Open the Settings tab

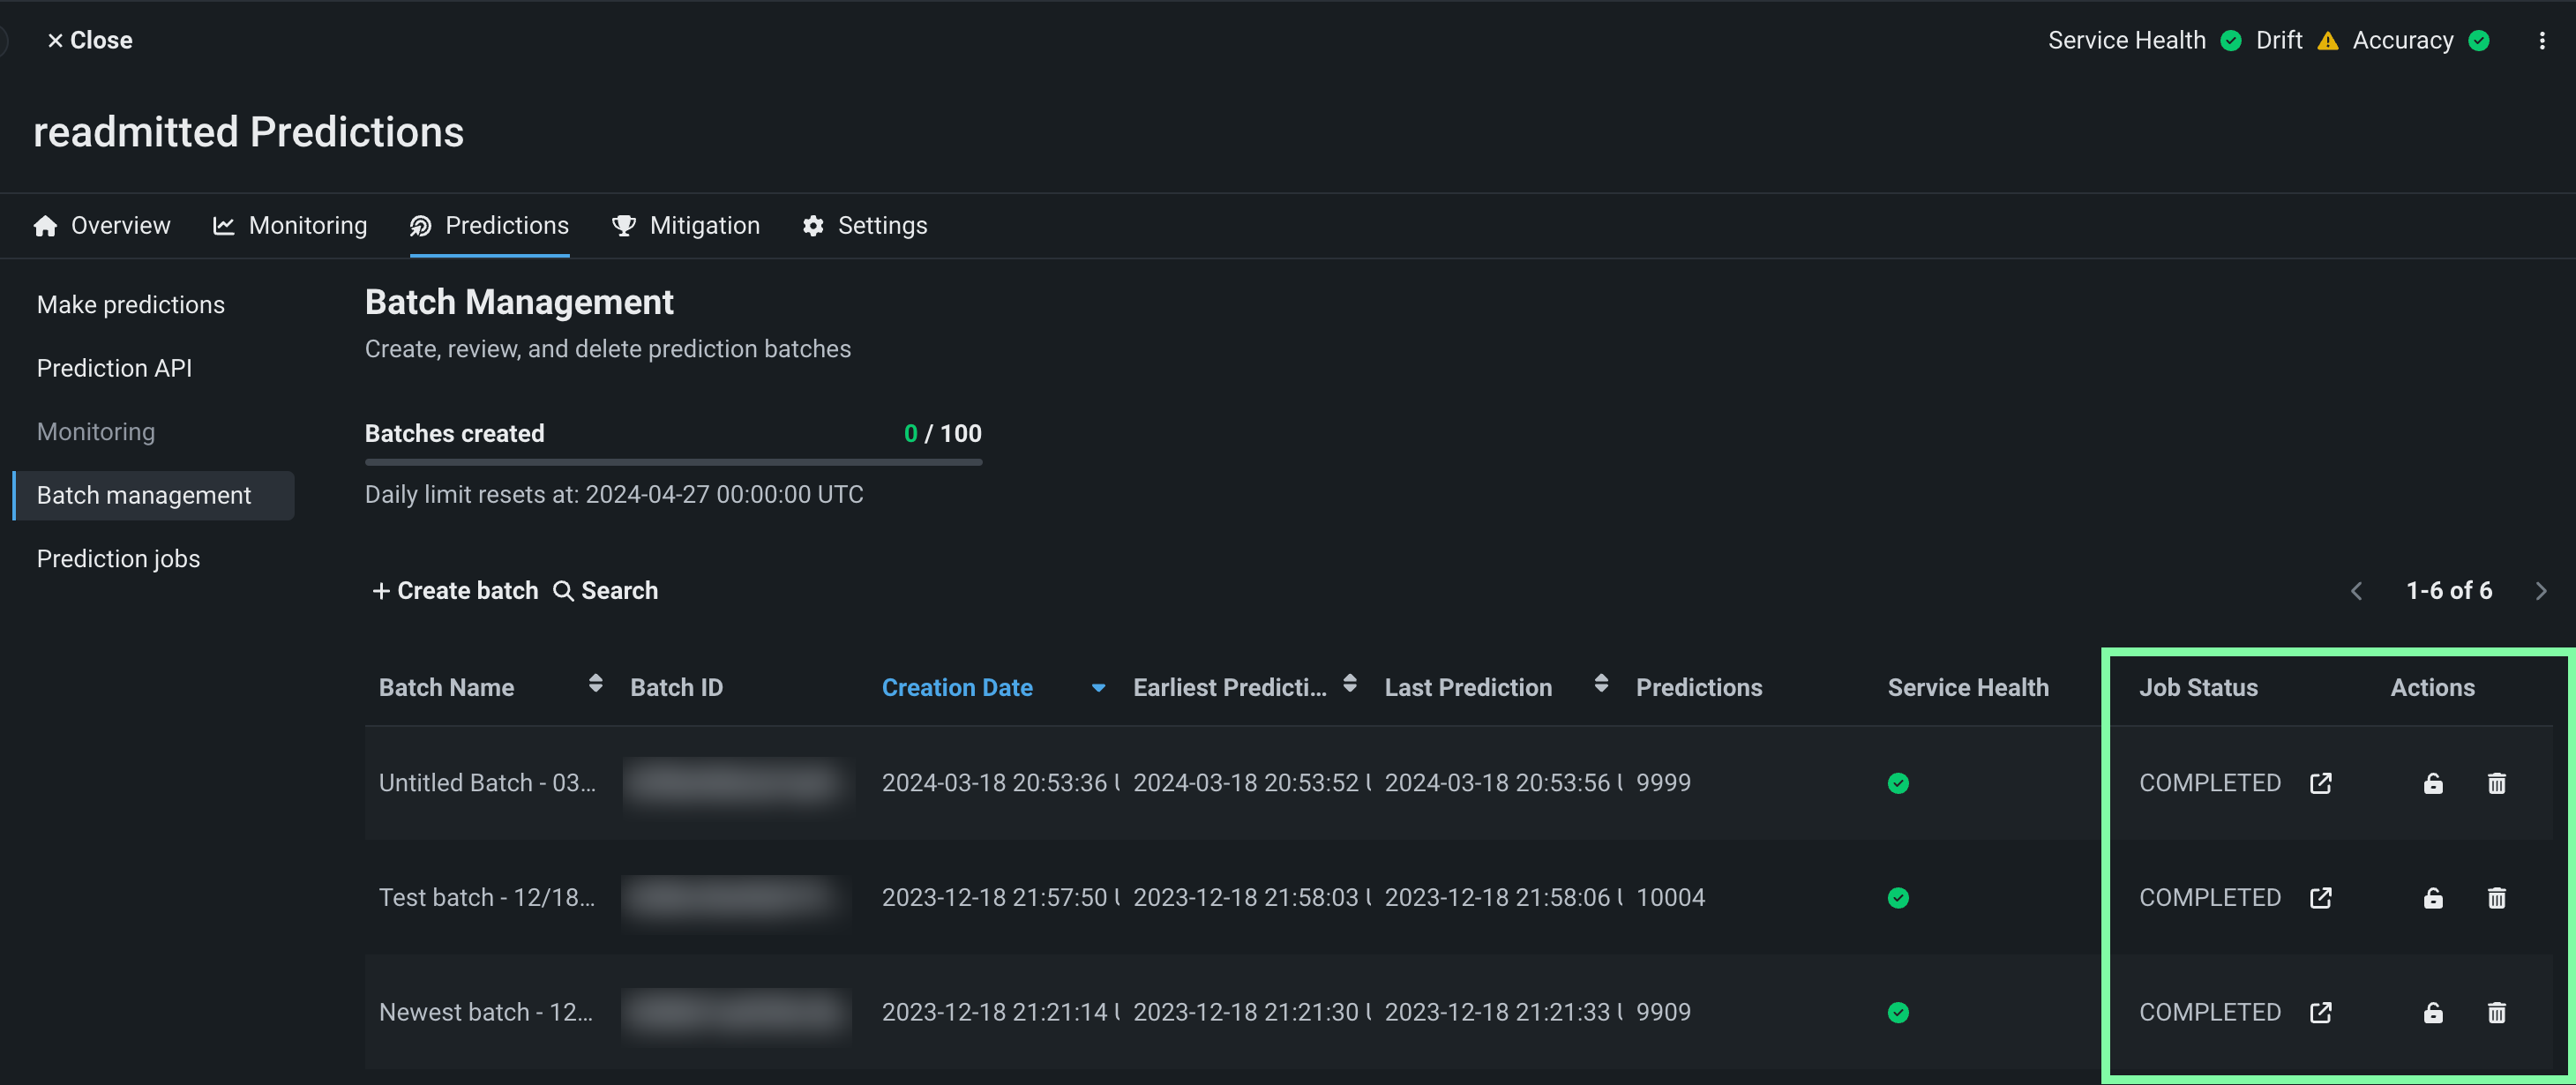pyautogui.click(x=865, y=226)
